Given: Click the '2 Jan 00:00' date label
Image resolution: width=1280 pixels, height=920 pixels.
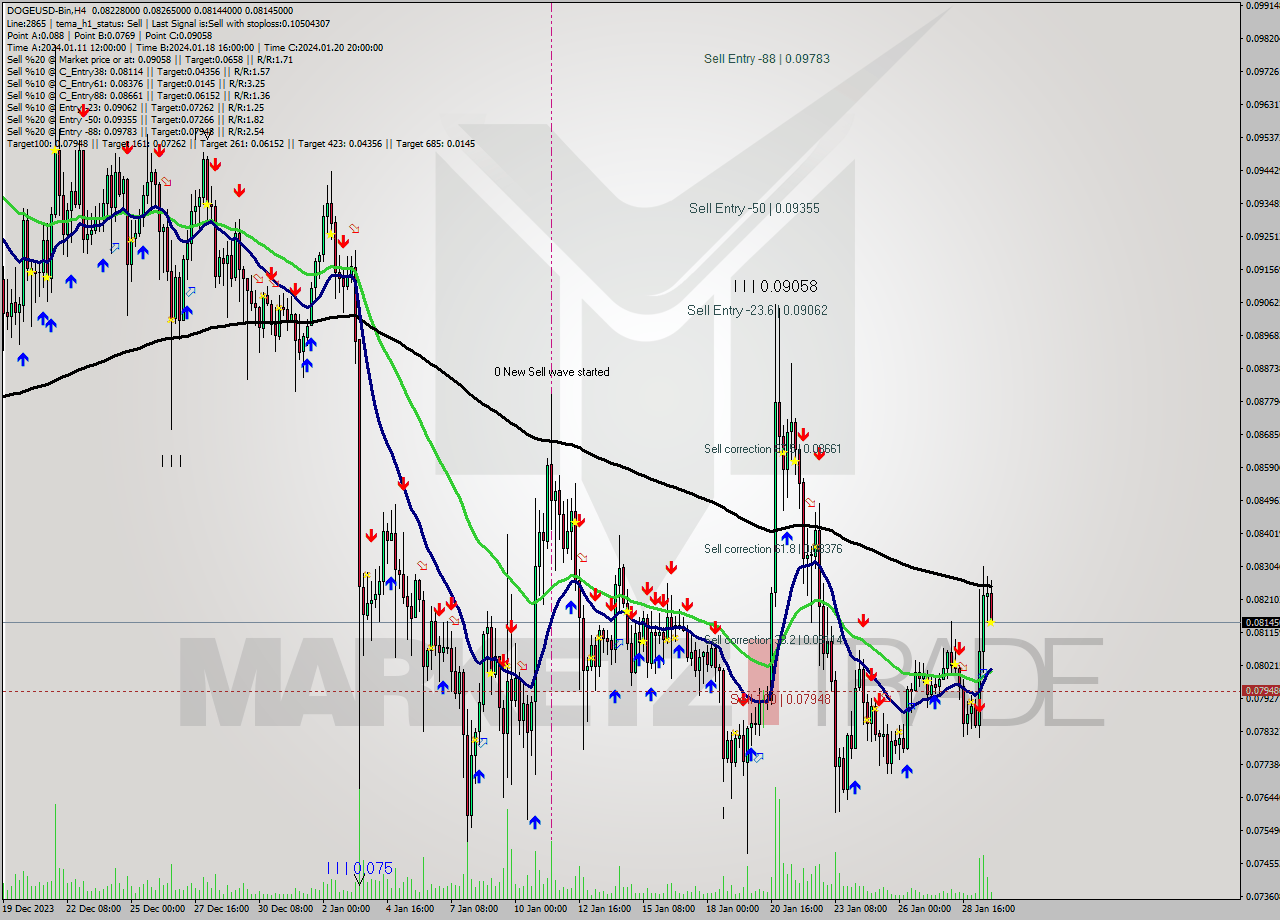Looking at the screenshot, I should pyautogui.click(x=346, y=909).
